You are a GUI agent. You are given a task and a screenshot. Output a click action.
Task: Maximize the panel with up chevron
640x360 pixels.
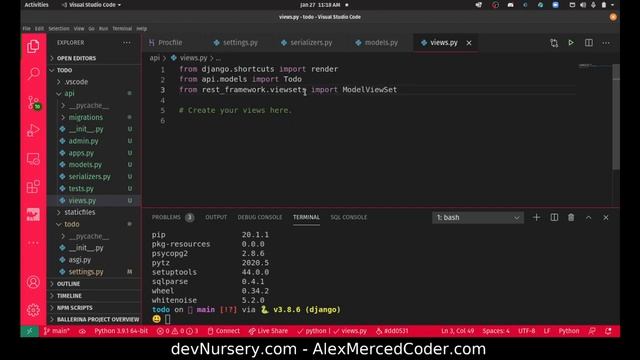click(589, 218)
